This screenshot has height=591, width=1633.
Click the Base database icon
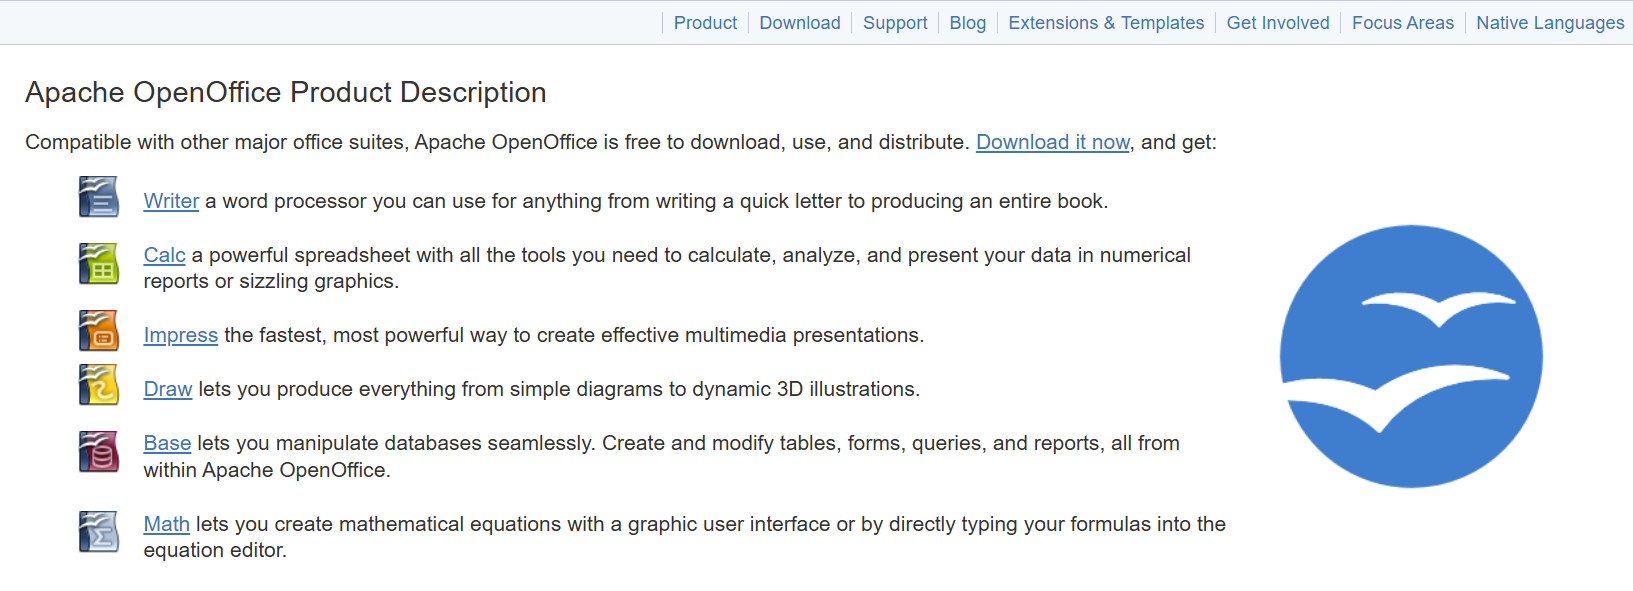point(99,452)
